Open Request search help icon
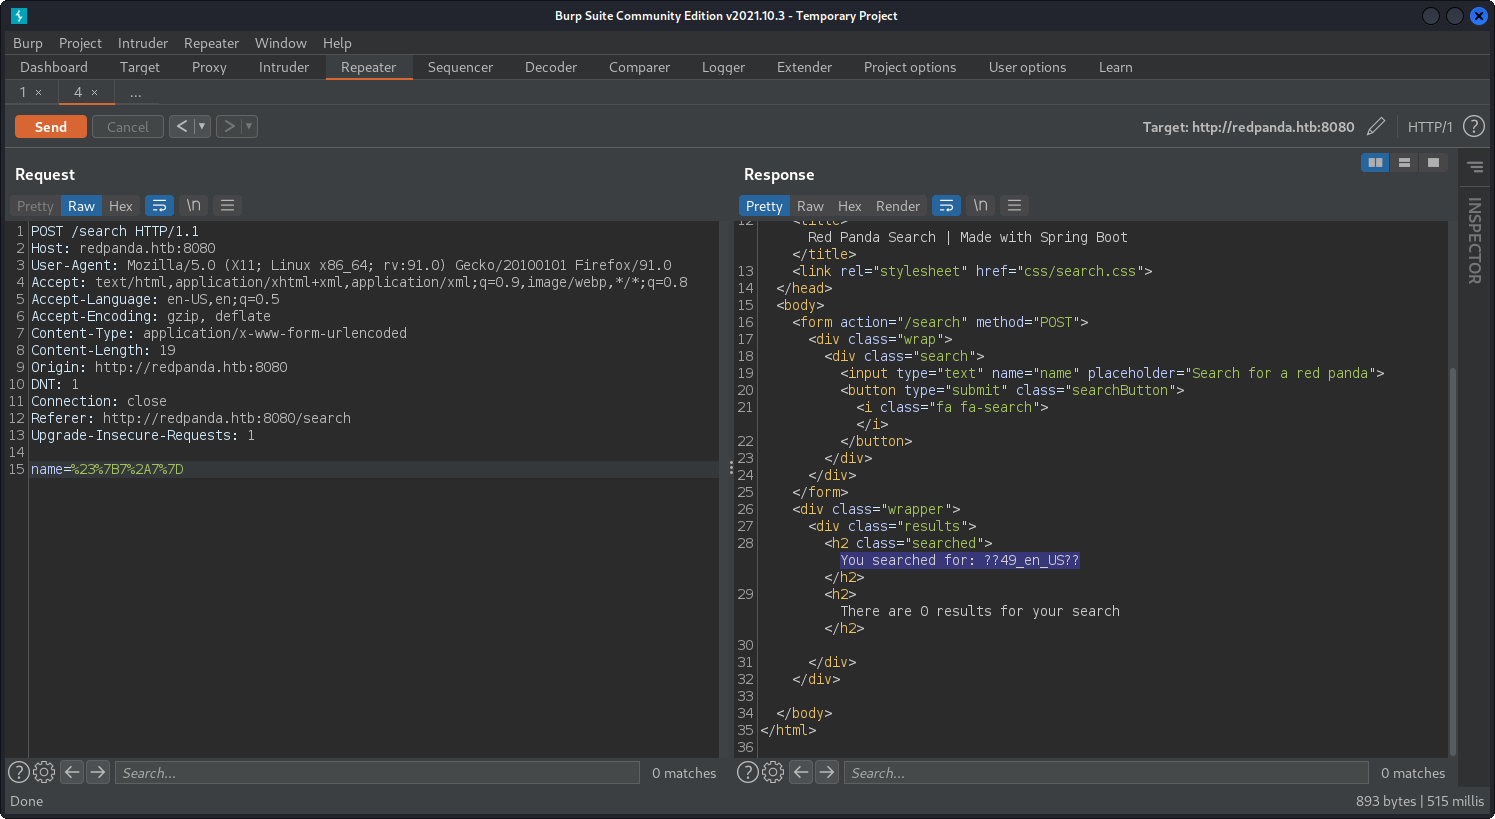This screenshot has height=819, width=1495. click(19, 772)
